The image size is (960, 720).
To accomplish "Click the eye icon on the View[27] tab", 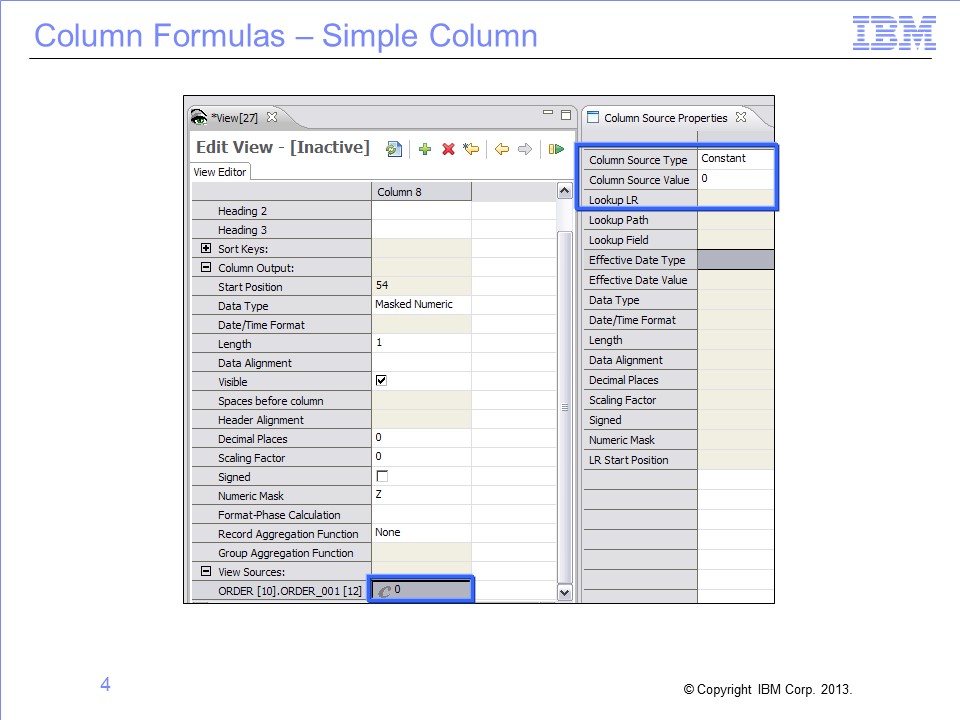I will (199, 117).
